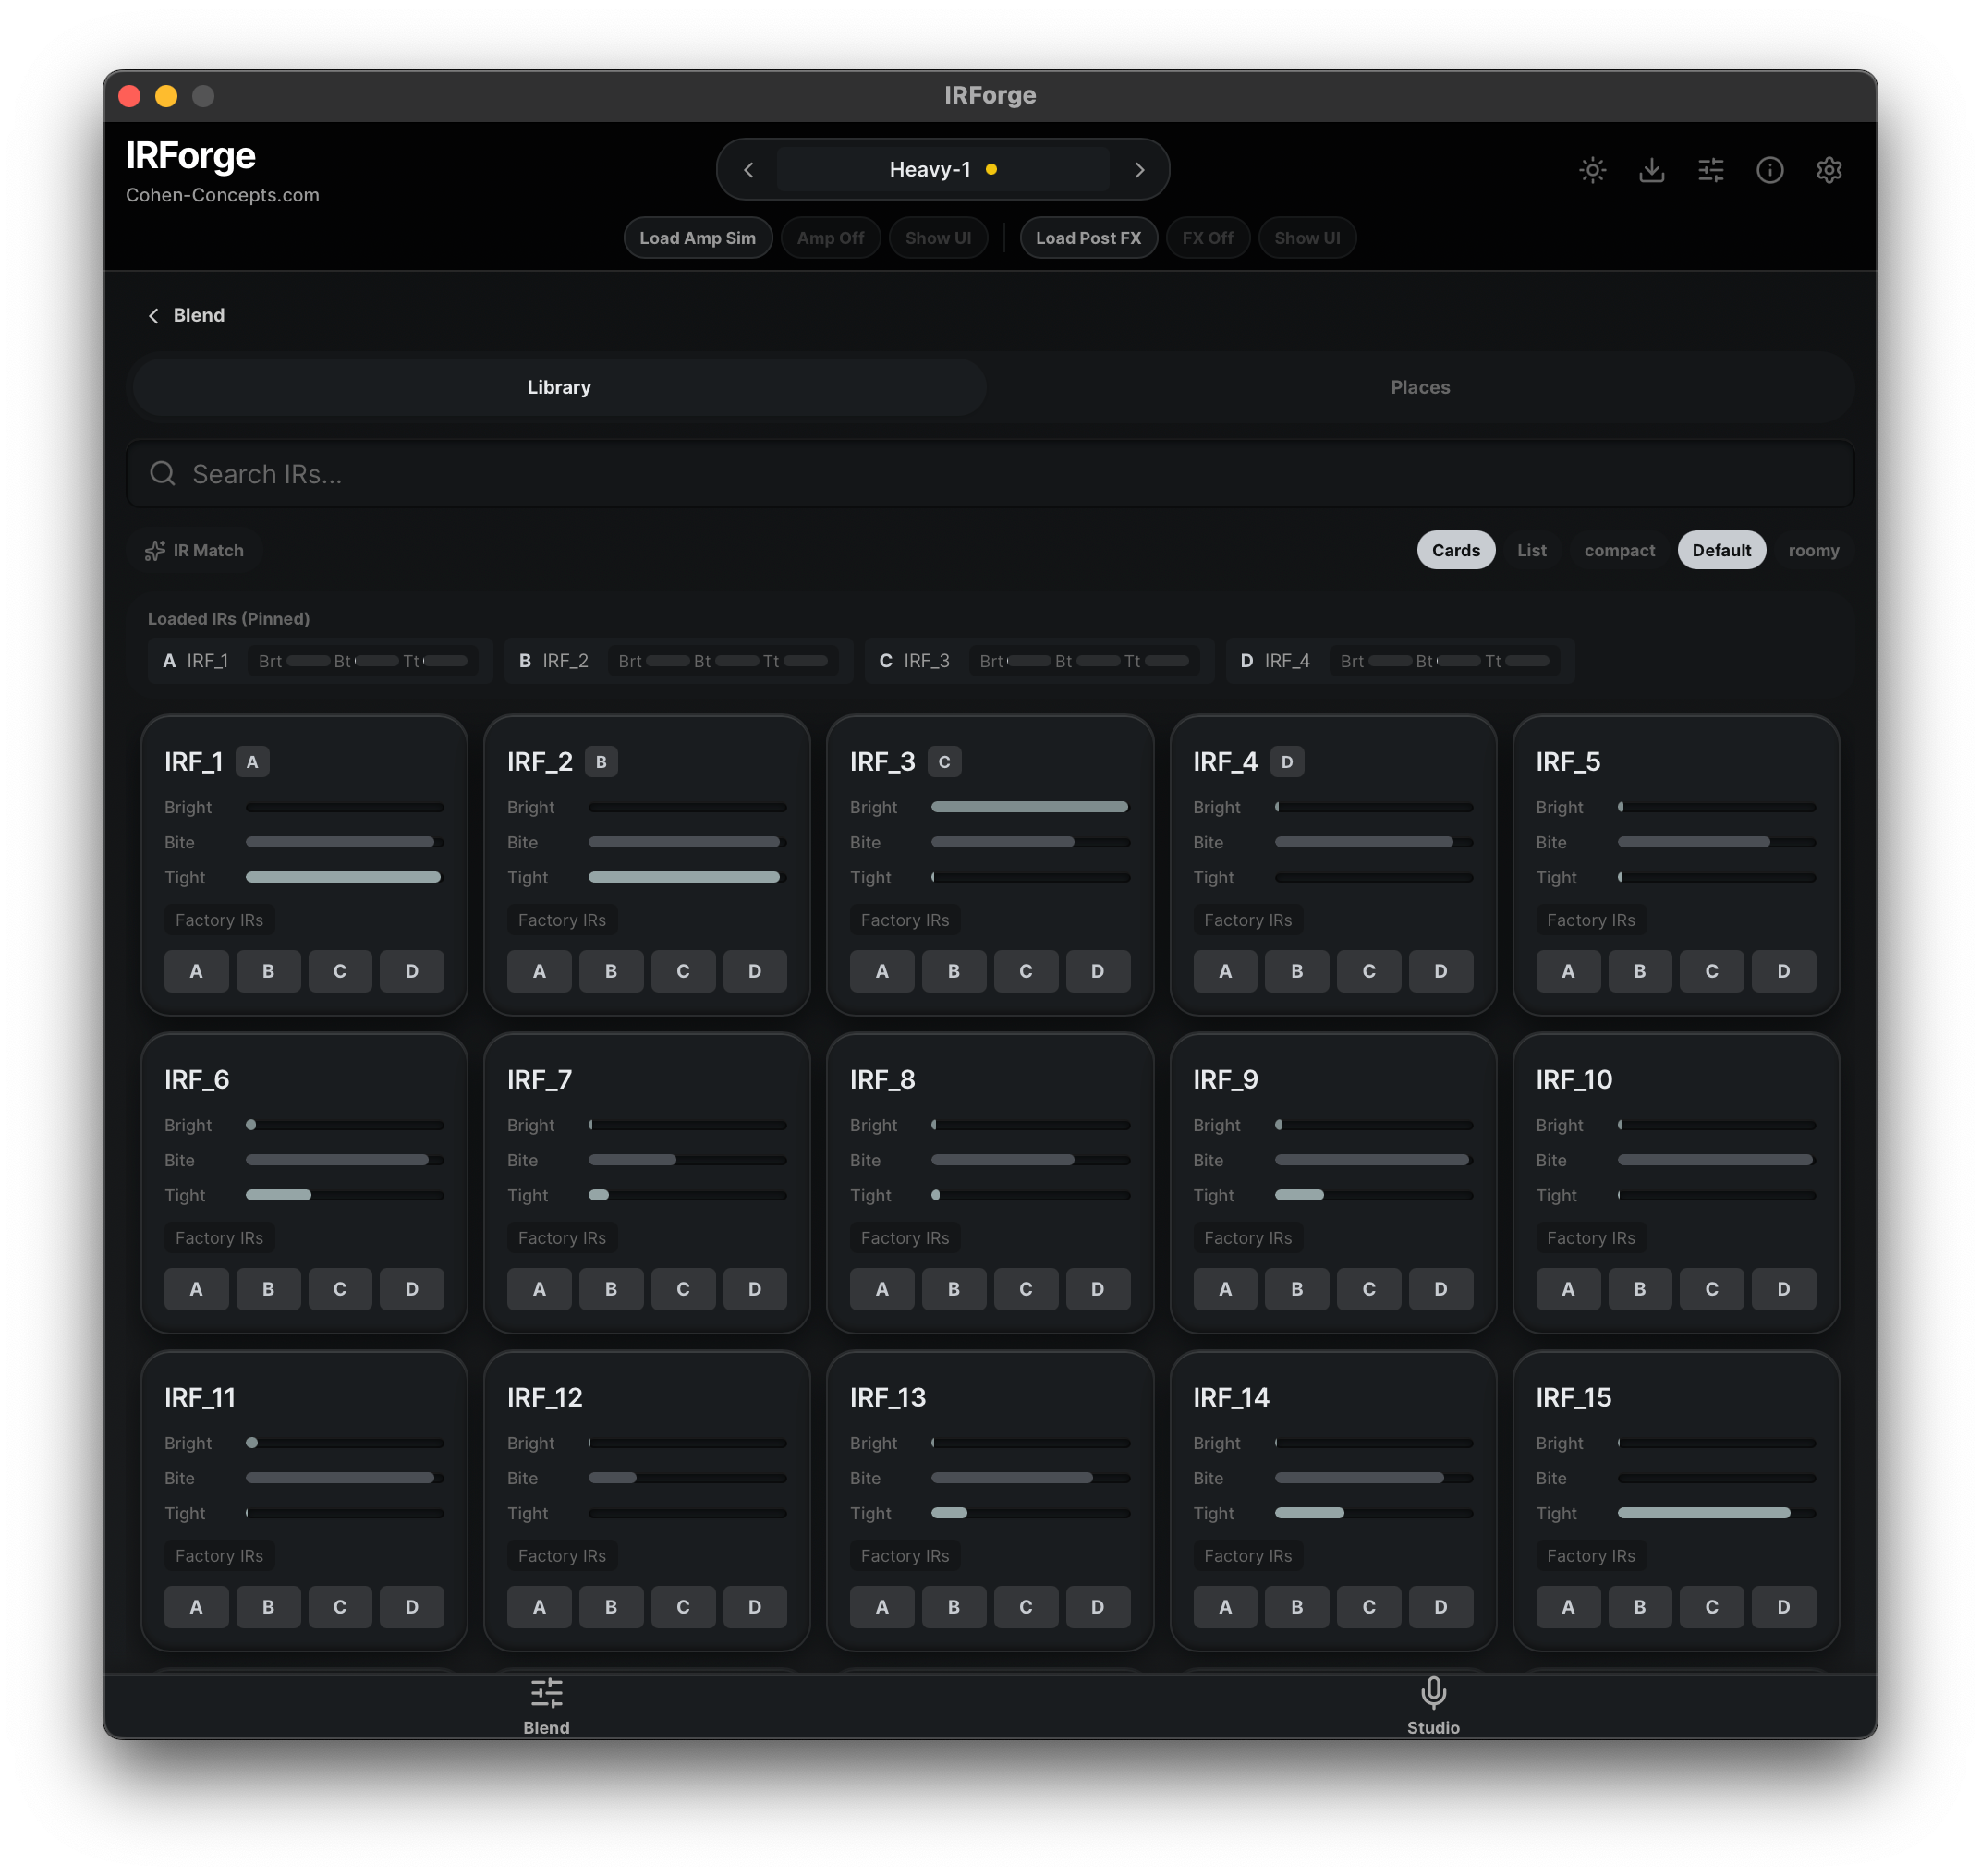Image resolution: width=1981 pixels, height=1876 pixels.
Task: Select the Cards view mode
Action: [x=1455, y=550]
